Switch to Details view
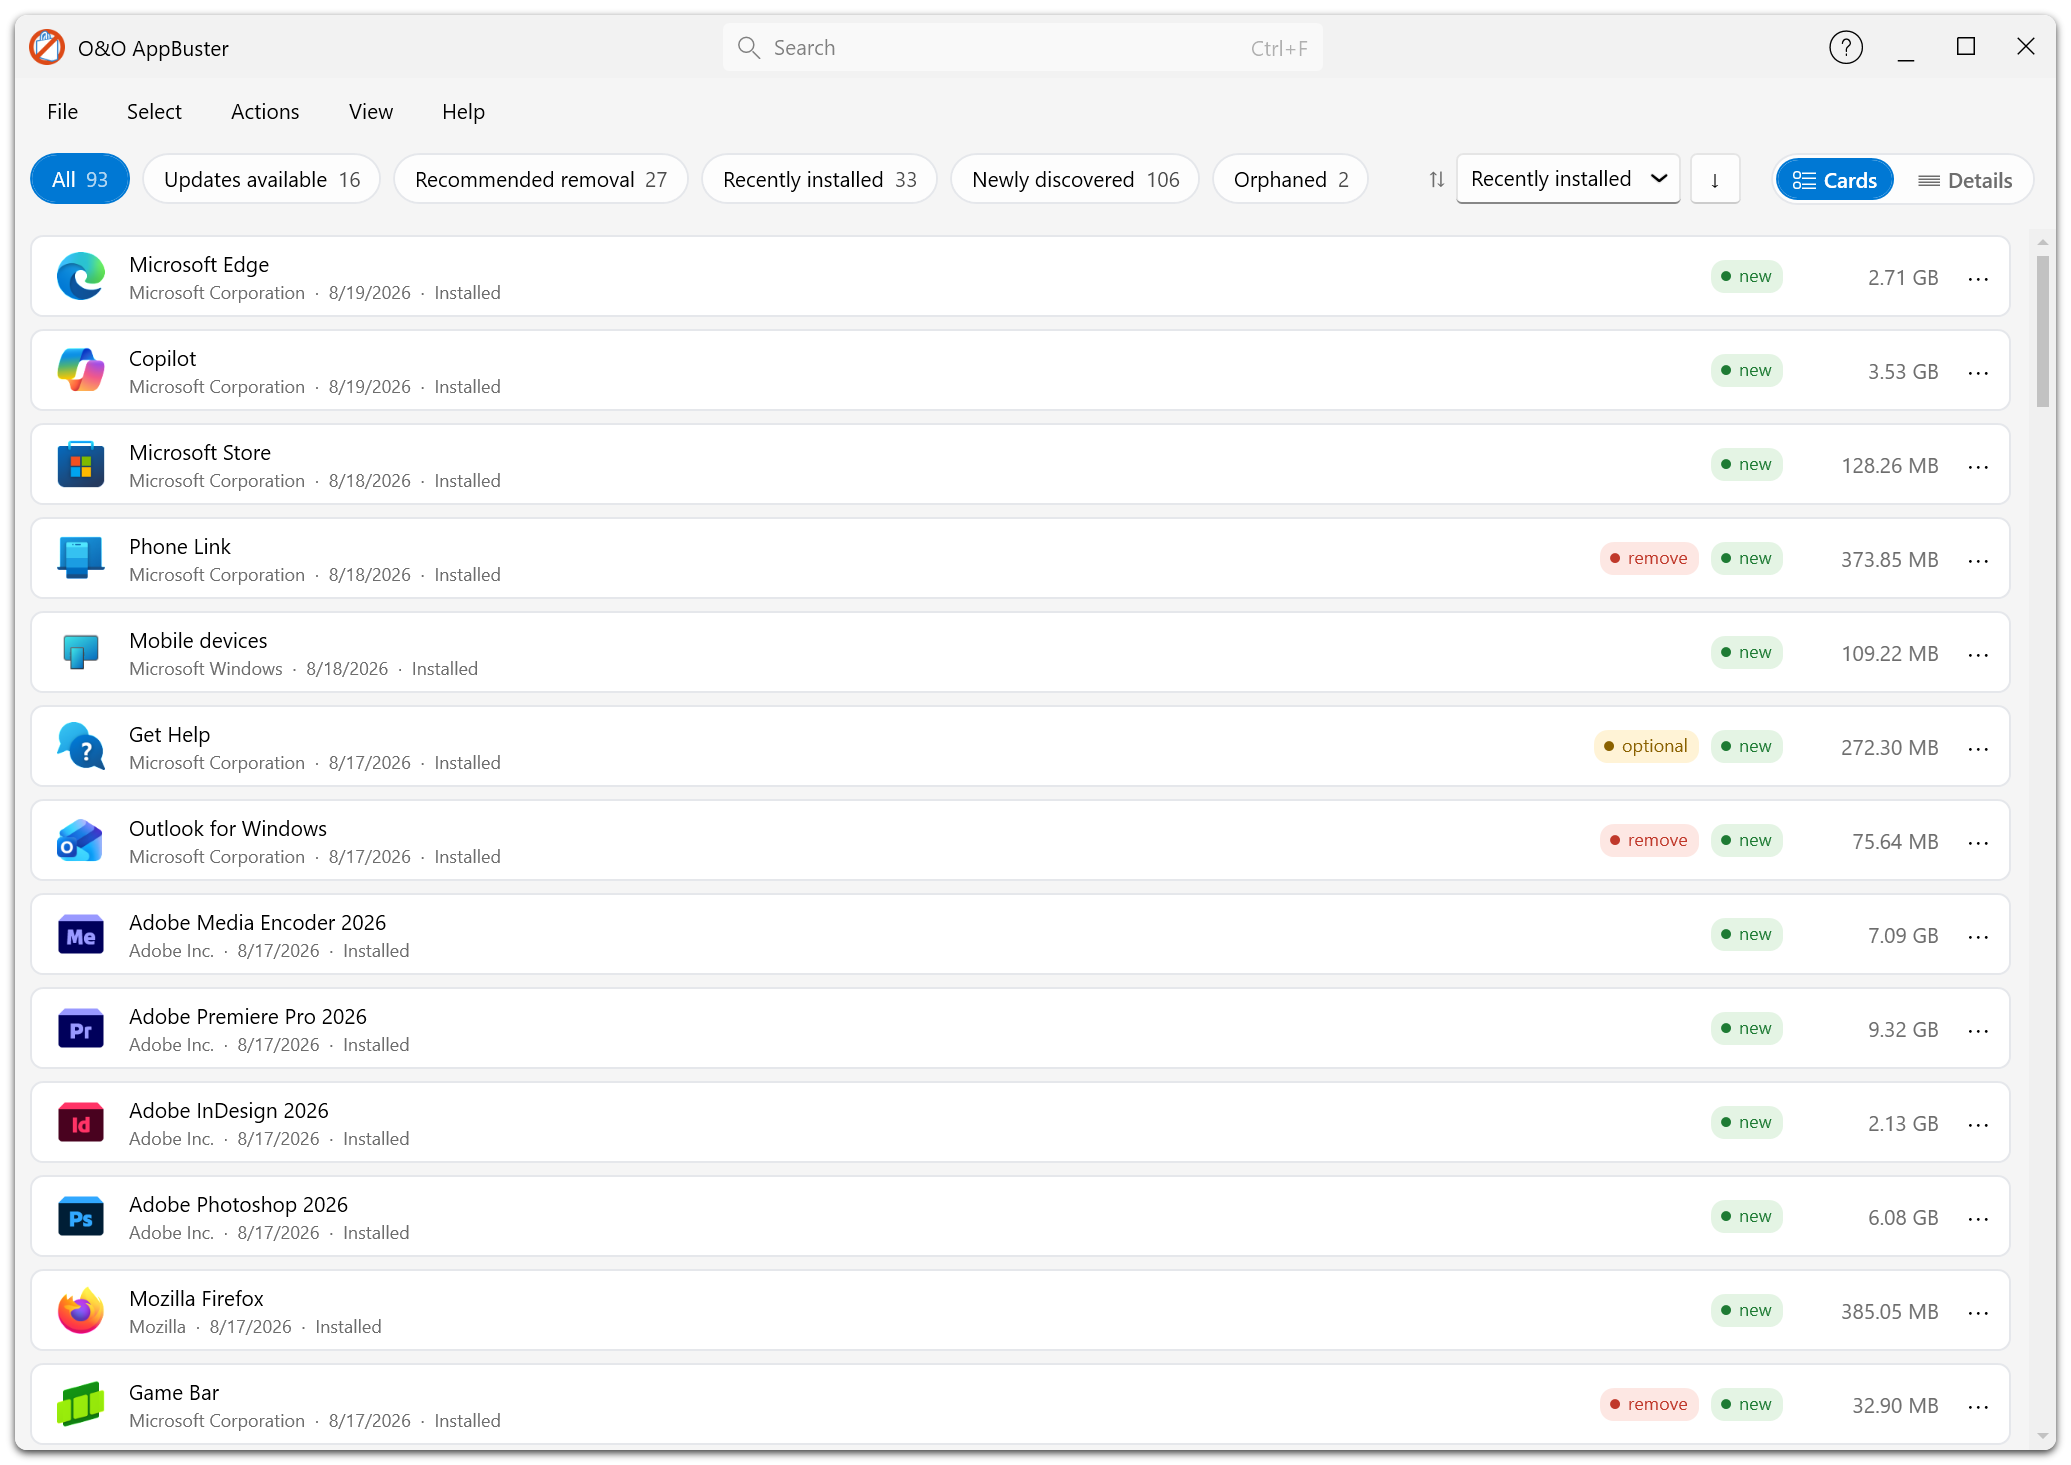Image resolution: width=2071 pixels, height=1465 pixels. [1965, 180]
